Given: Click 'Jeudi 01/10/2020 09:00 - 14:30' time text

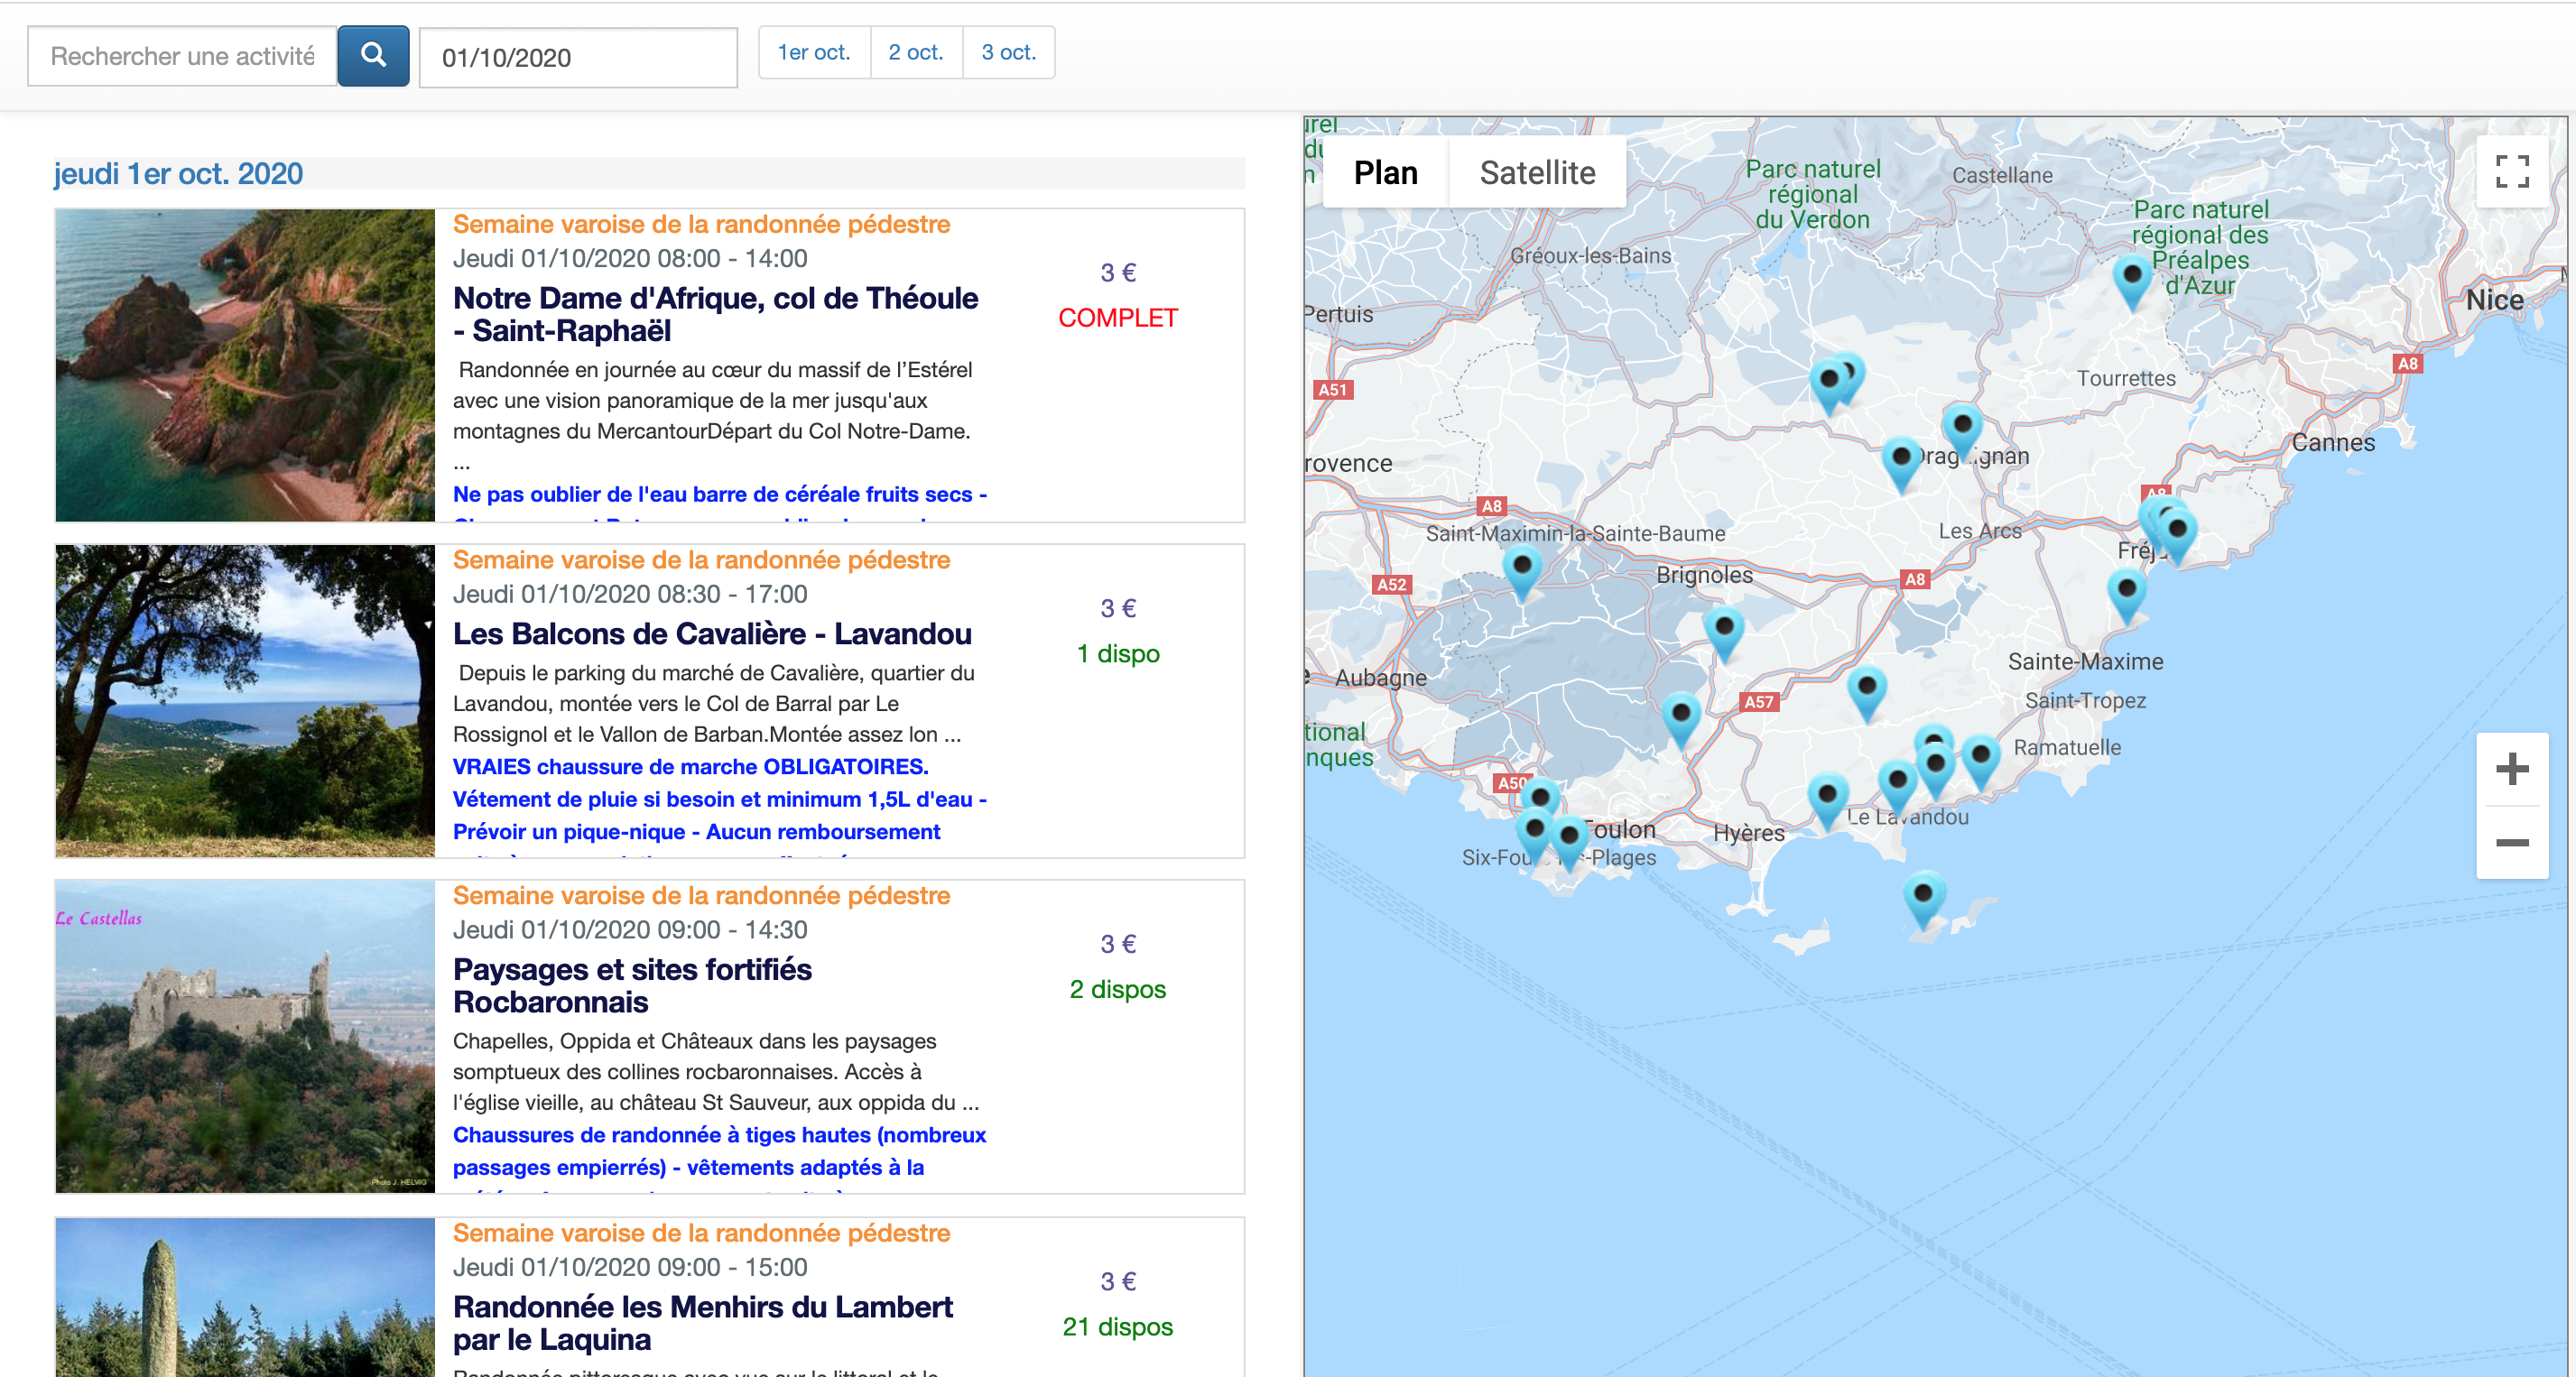Looking at the screenshot, I should coord(630,930).
